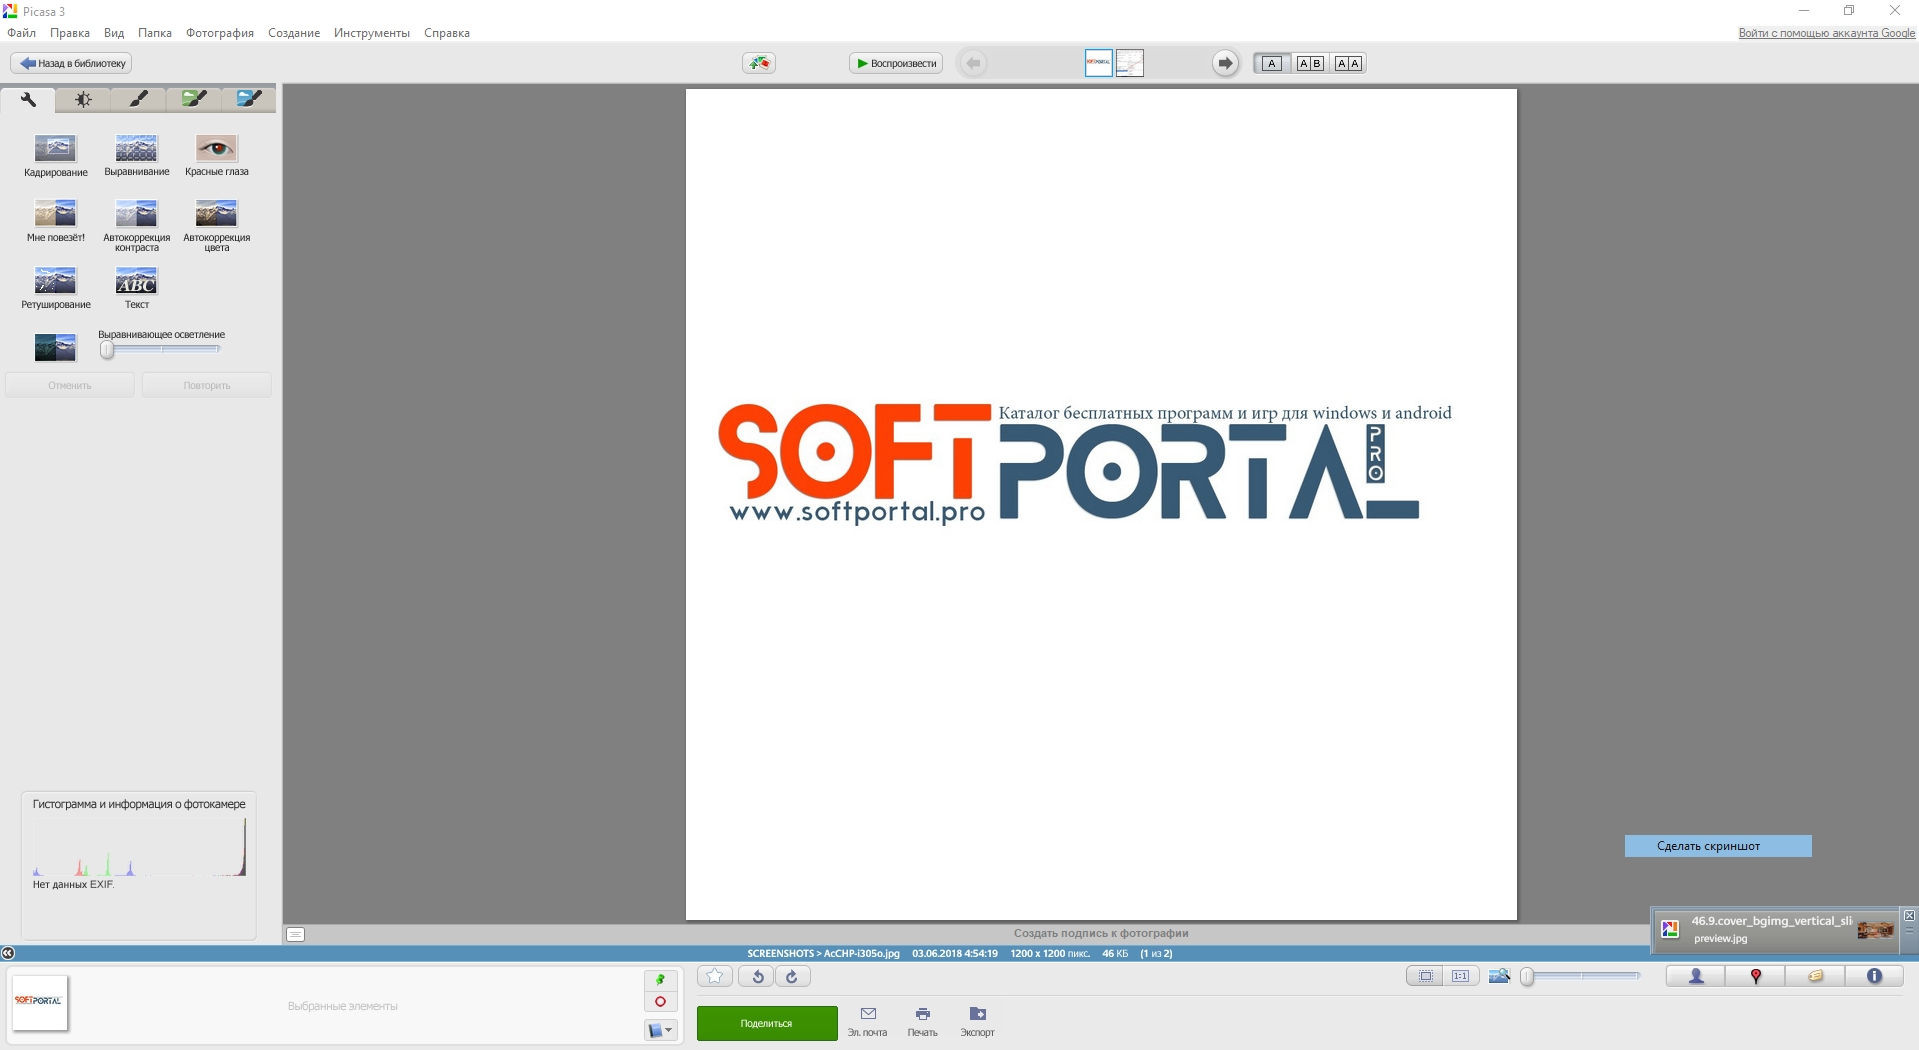
Task: Sign in via Войти с помощью аккаунта Google
Action: click(1827, 33)
